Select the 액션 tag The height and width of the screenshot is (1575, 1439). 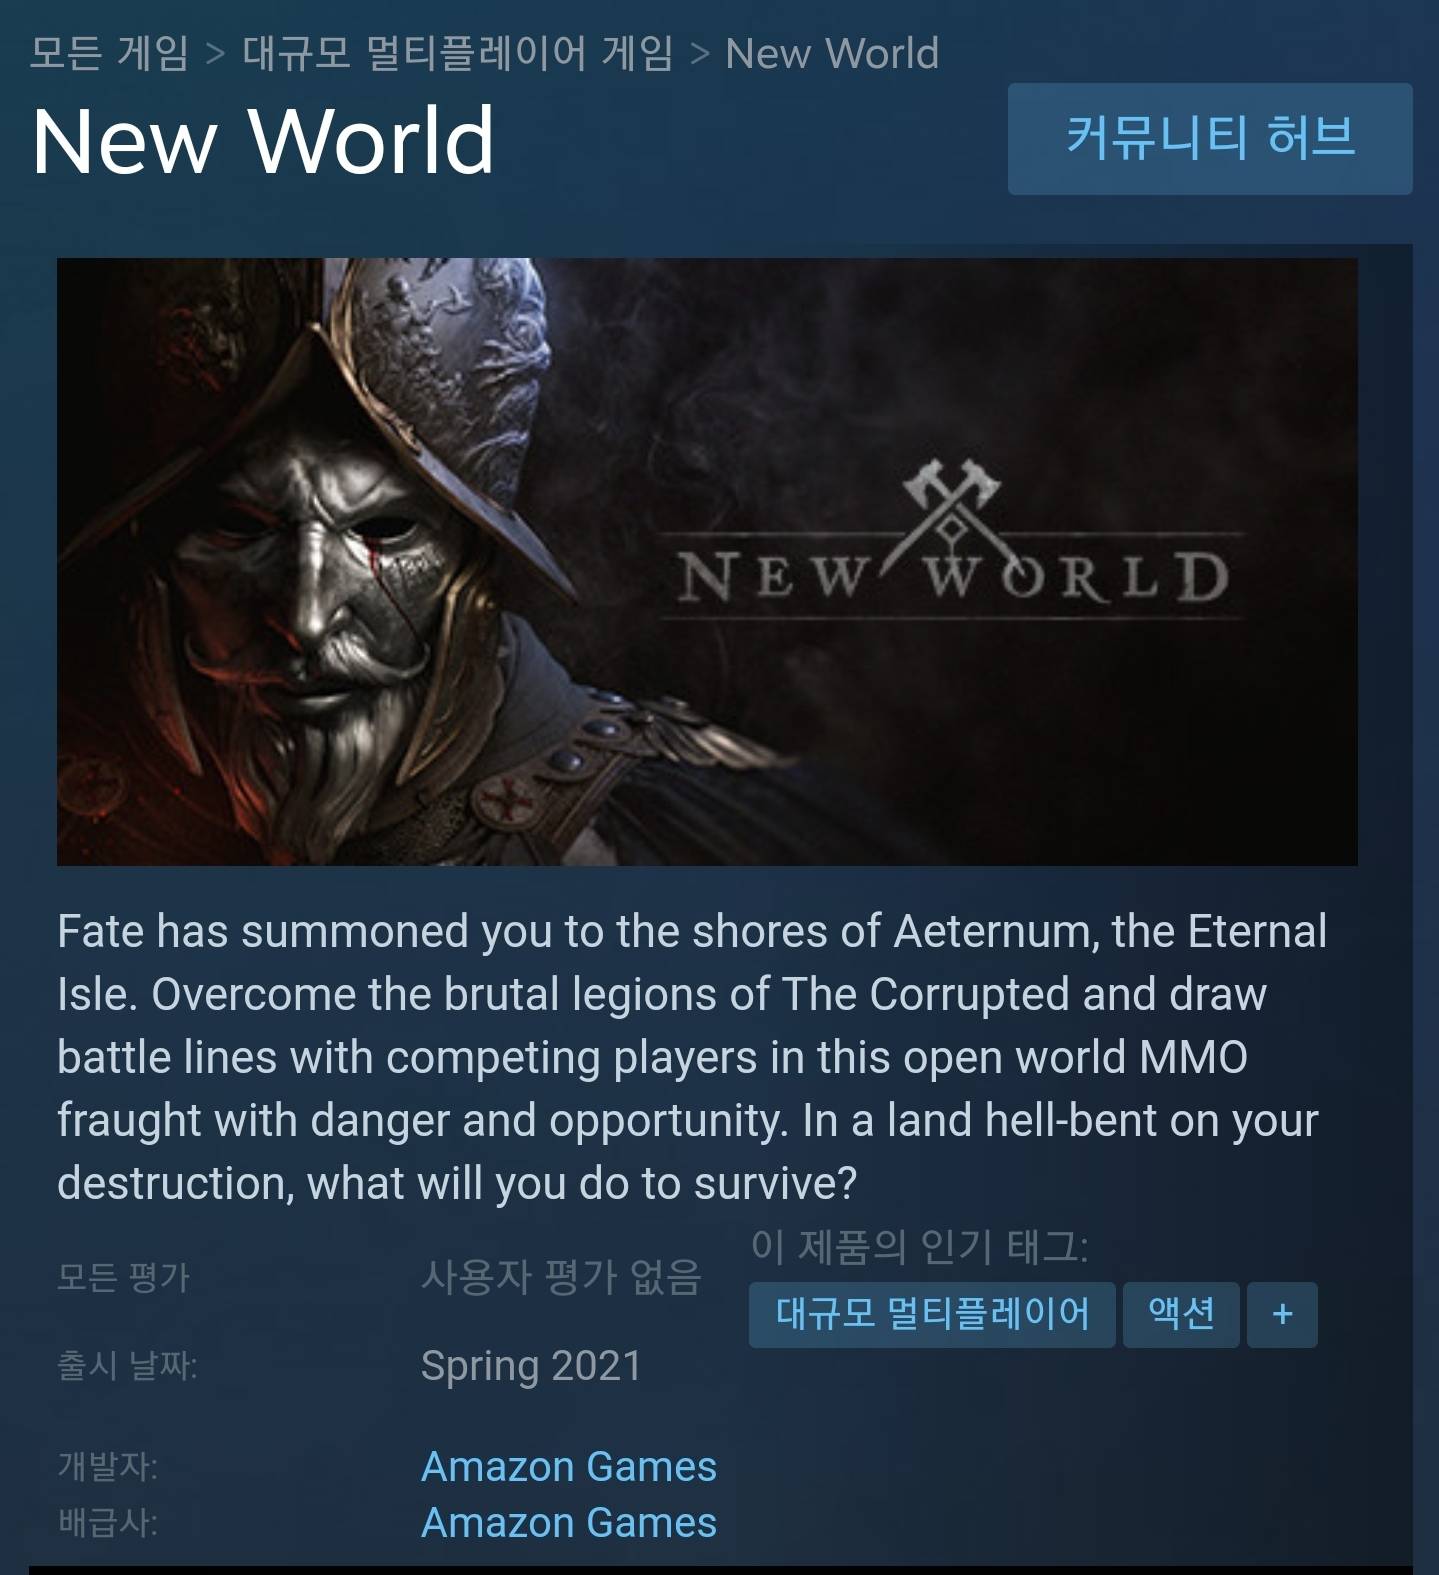(1181, 1314)
